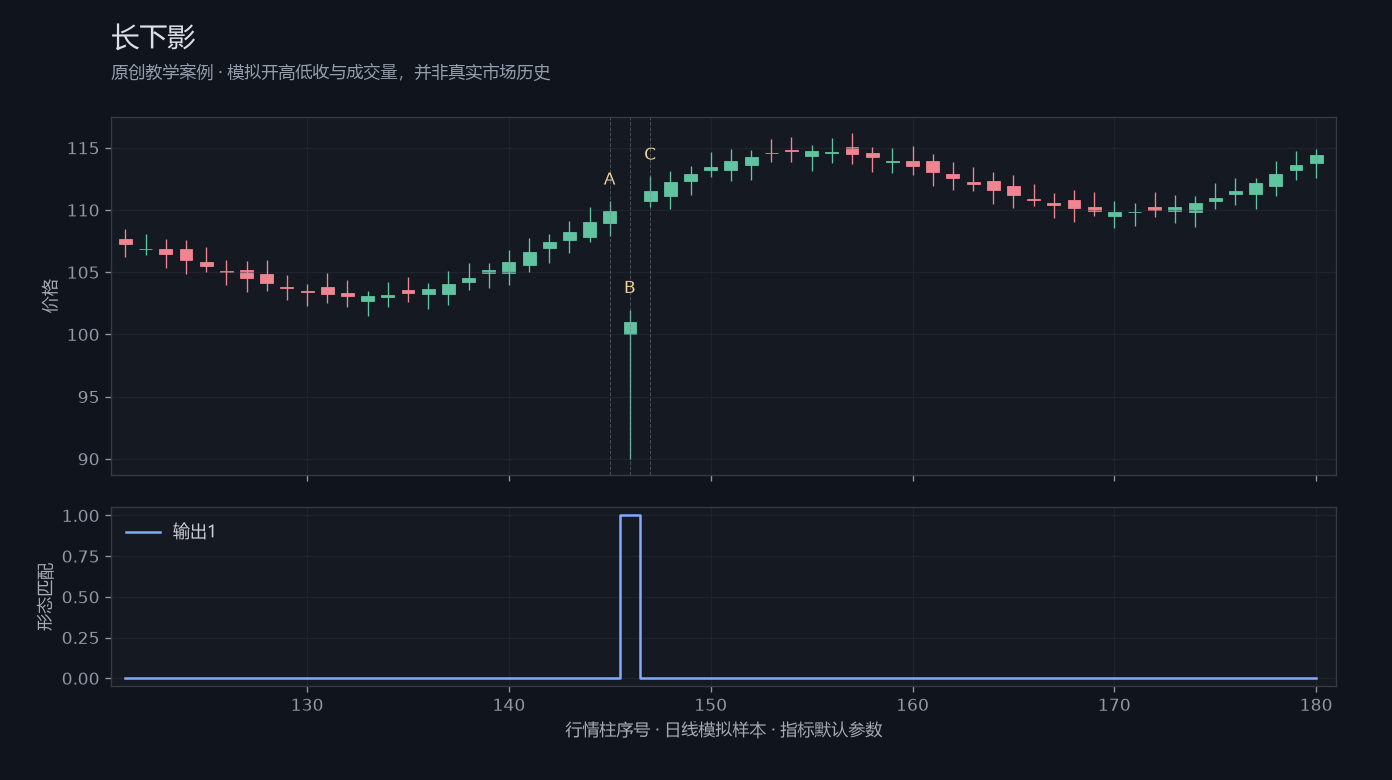Click the price axis tick "95"
1392x780 pixels.
(x=89, y=398)
